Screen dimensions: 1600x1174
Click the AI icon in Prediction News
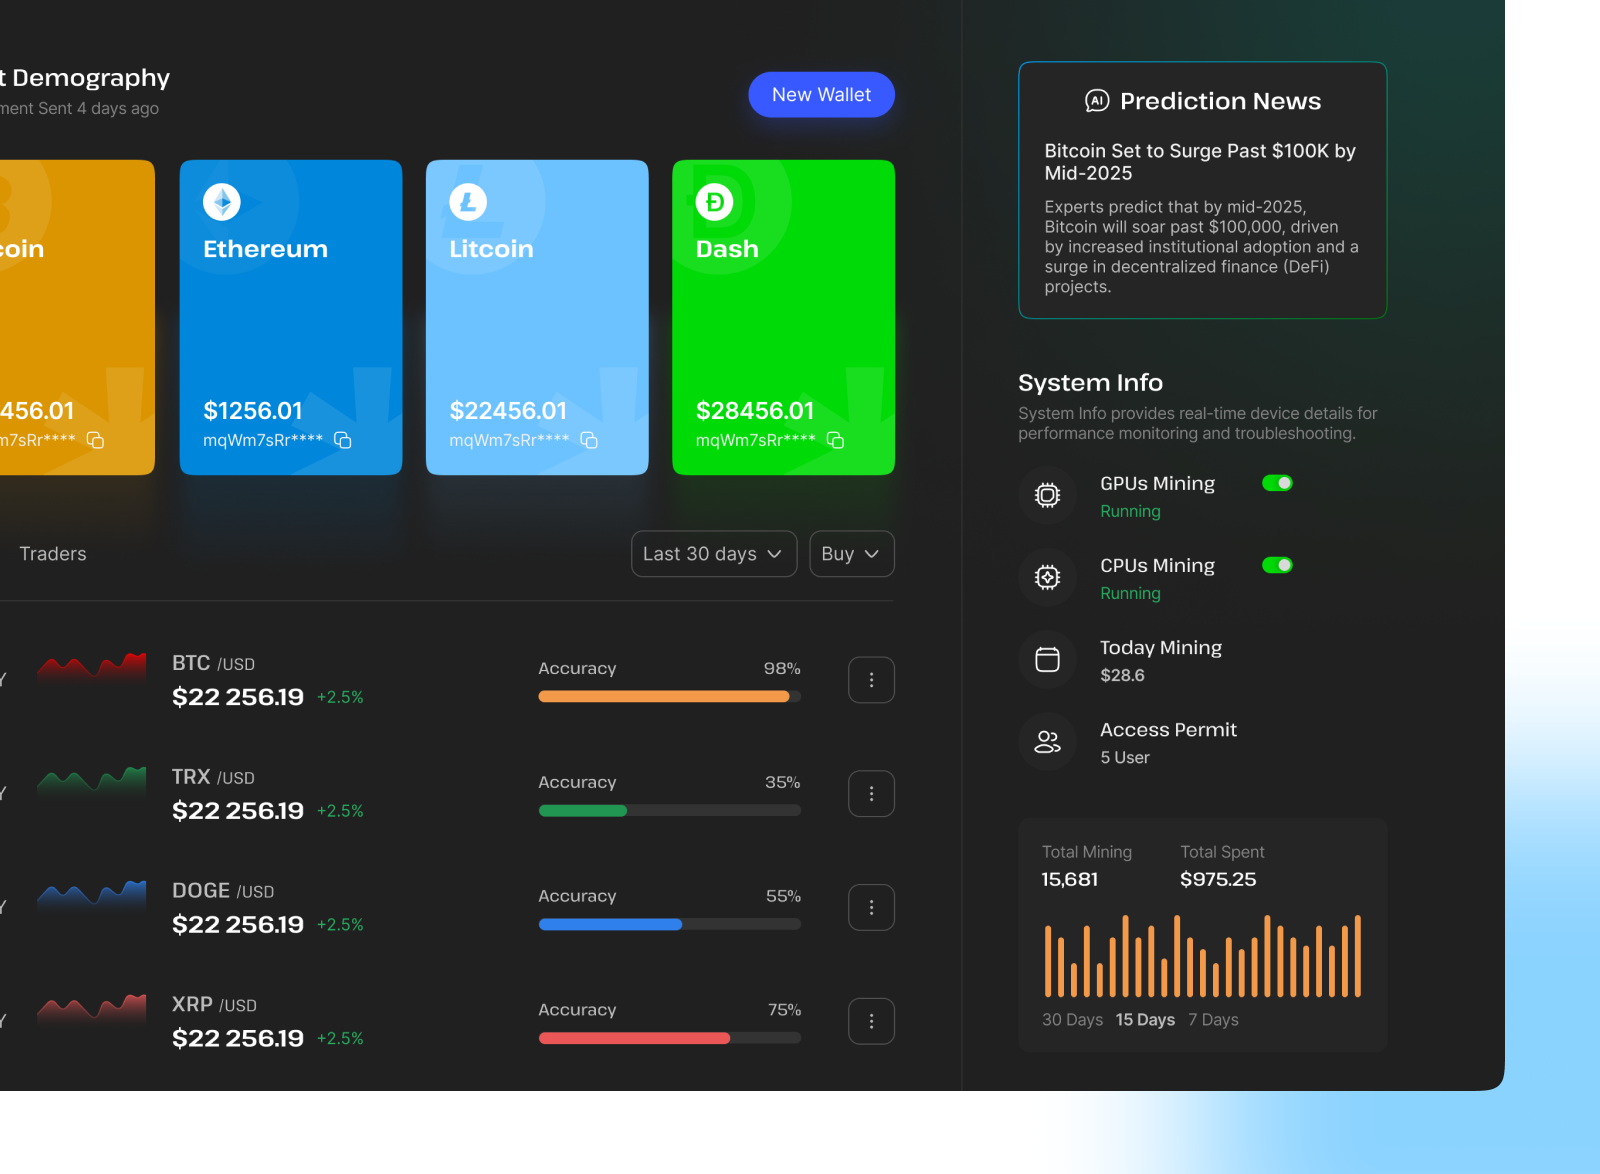coord(1097,100)
